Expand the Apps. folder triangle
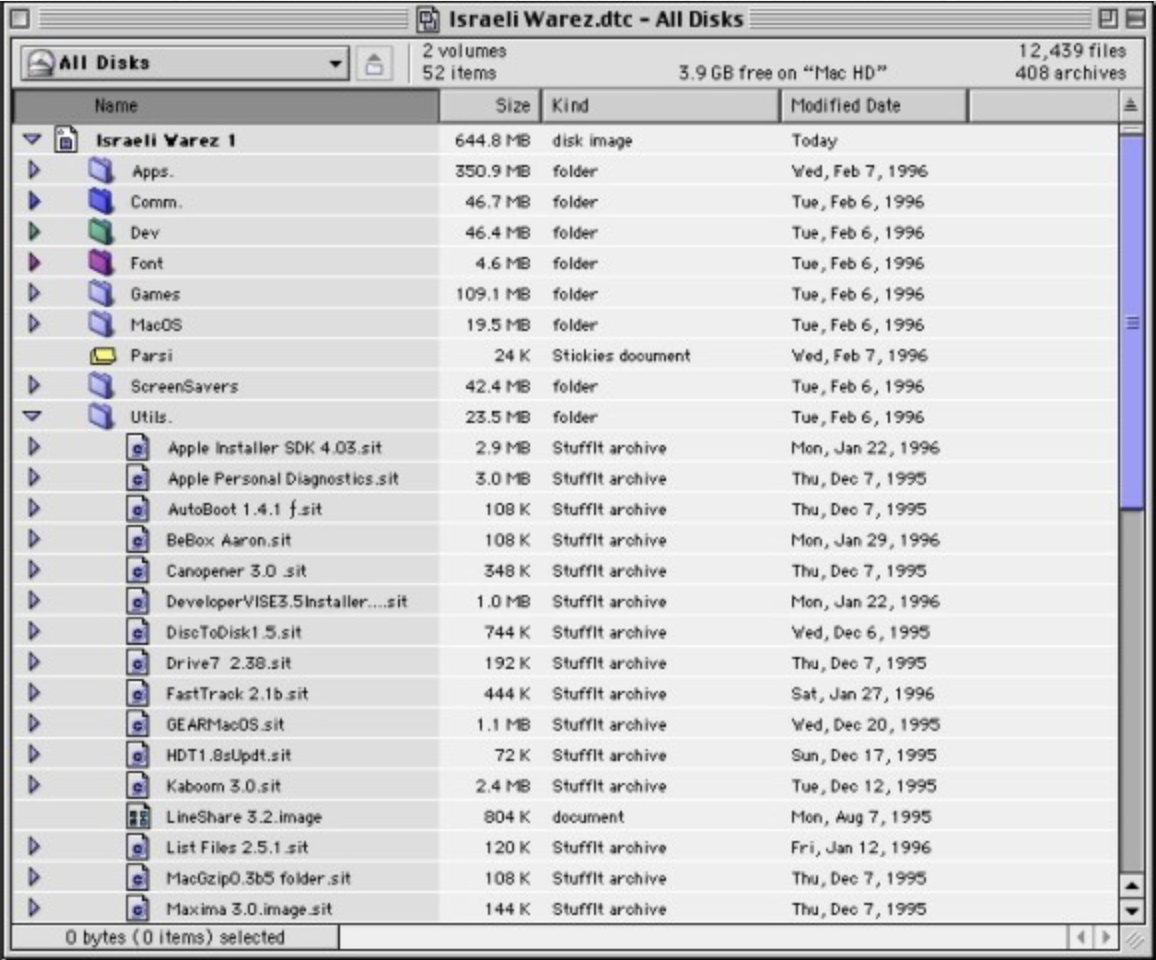1156x960 pixels. click(x=34, y=170)
